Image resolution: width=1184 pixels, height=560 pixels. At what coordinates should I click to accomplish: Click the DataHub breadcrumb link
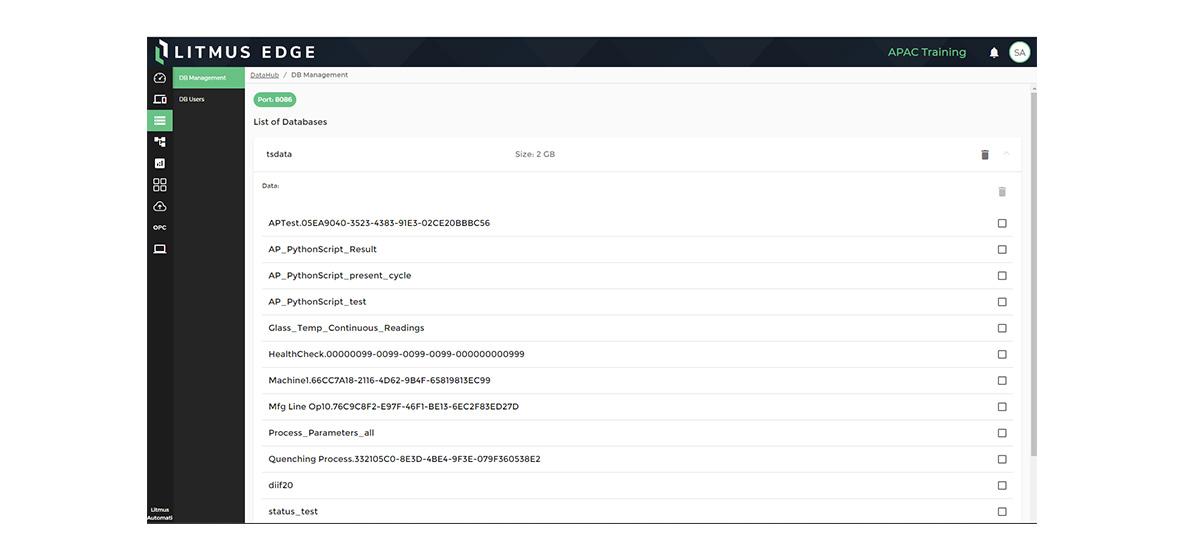coord(264,75)
